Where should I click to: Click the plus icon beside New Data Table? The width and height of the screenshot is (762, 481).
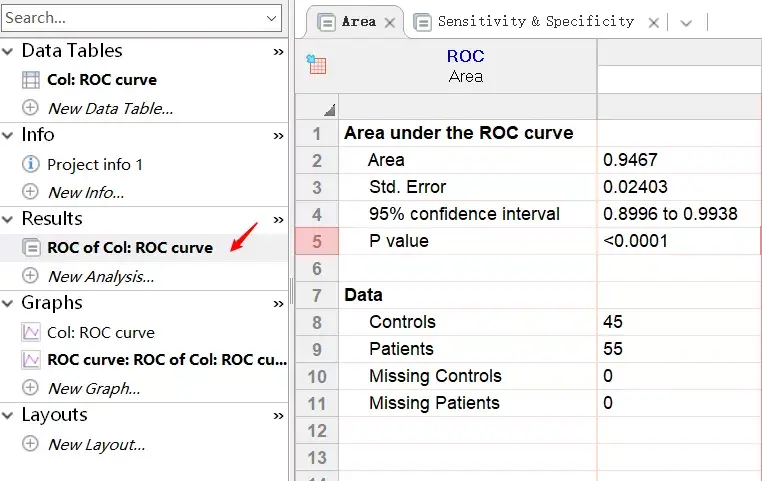[30, 108]
